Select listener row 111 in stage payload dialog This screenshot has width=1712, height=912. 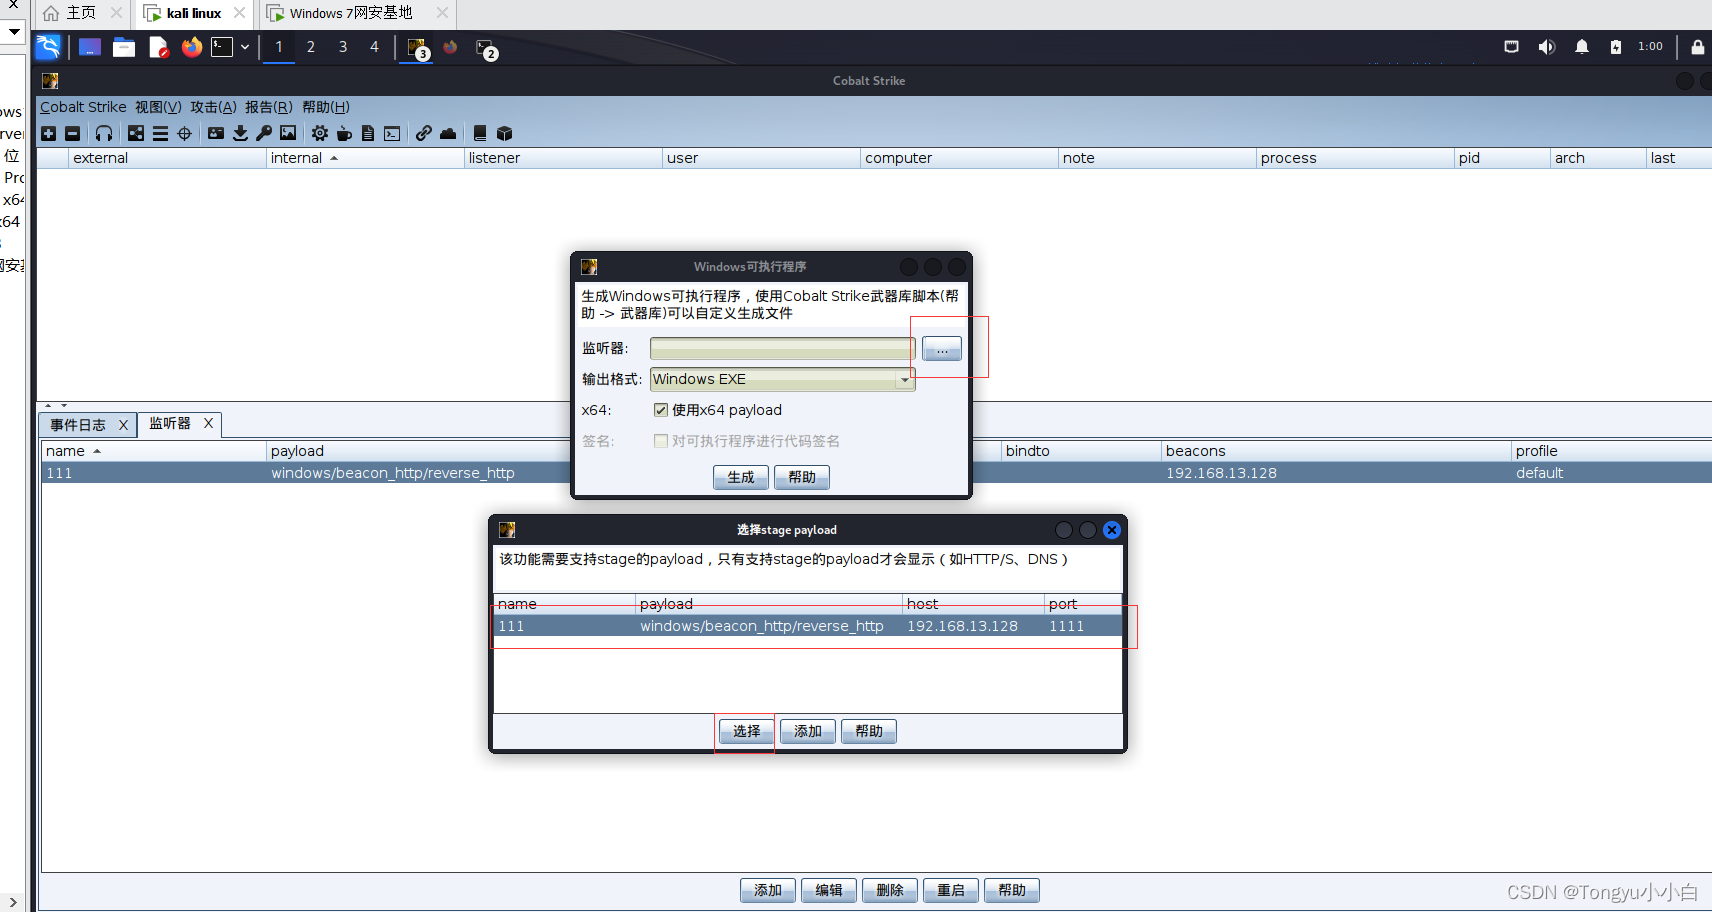pos(808,626)
